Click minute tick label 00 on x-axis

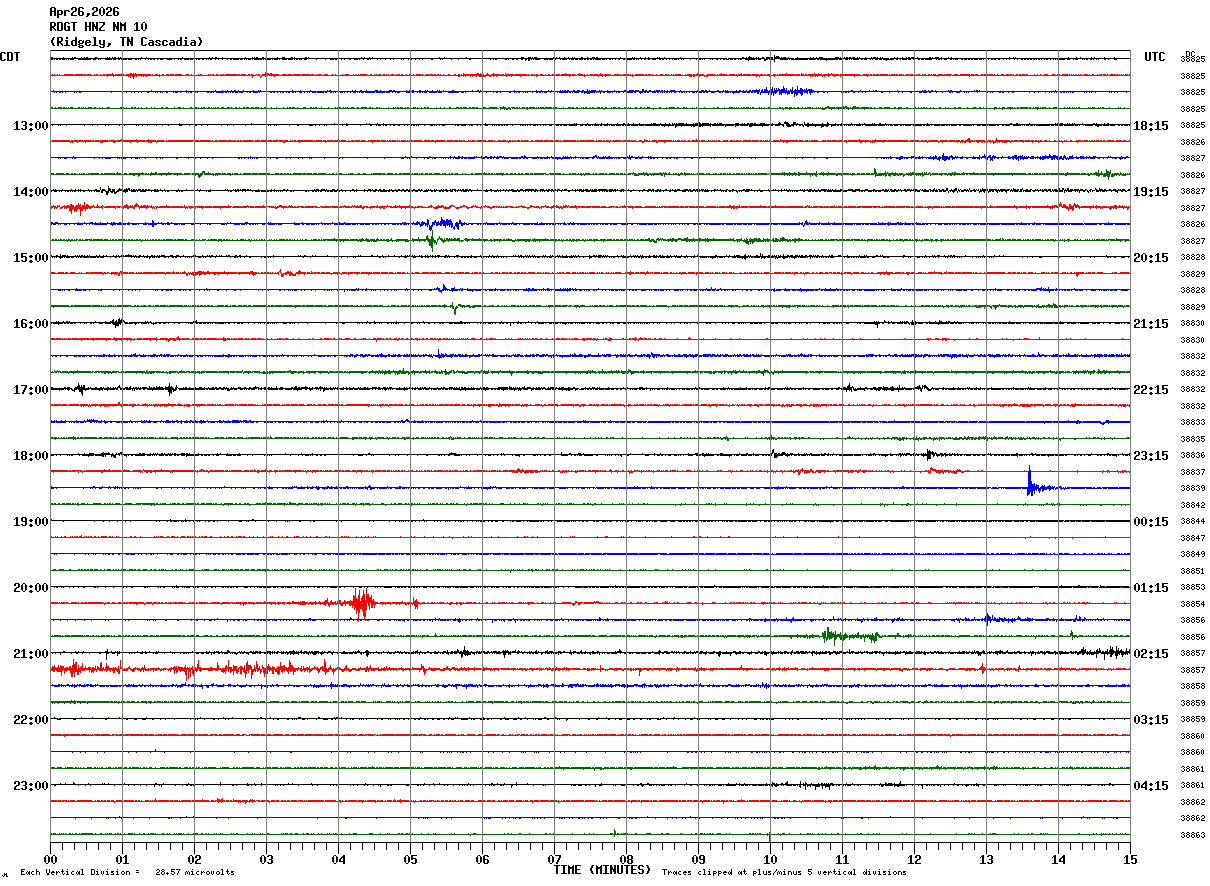[x=50, y=860]
